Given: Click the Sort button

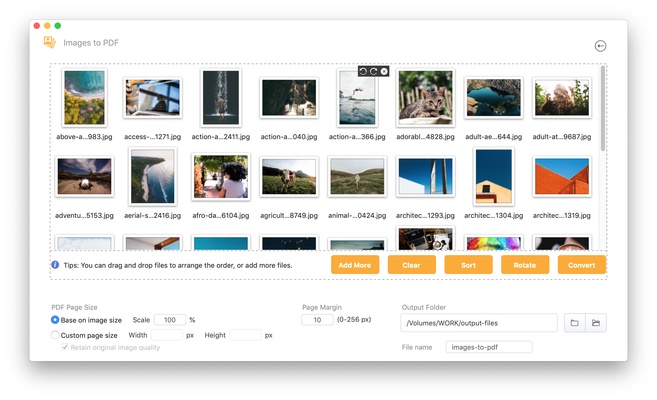Looking at the screenshot, I should pos(468,265).
